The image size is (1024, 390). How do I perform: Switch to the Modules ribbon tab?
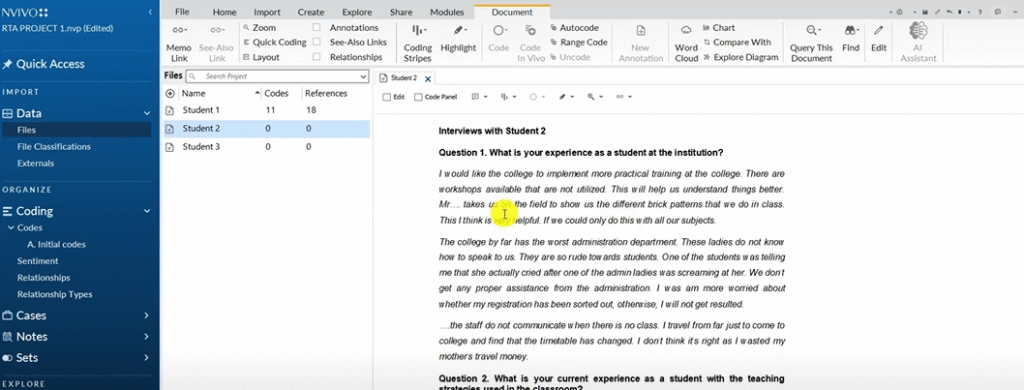point(447,12)
